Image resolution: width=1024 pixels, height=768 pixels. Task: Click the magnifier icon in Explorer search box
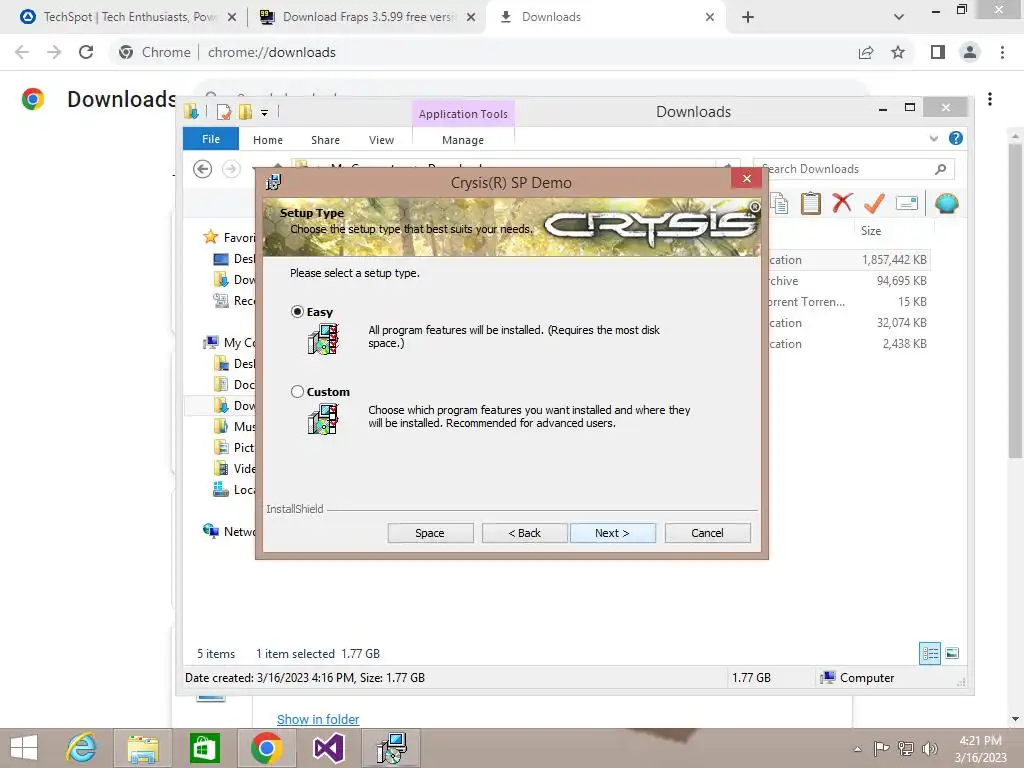click(x=940, y=169)
